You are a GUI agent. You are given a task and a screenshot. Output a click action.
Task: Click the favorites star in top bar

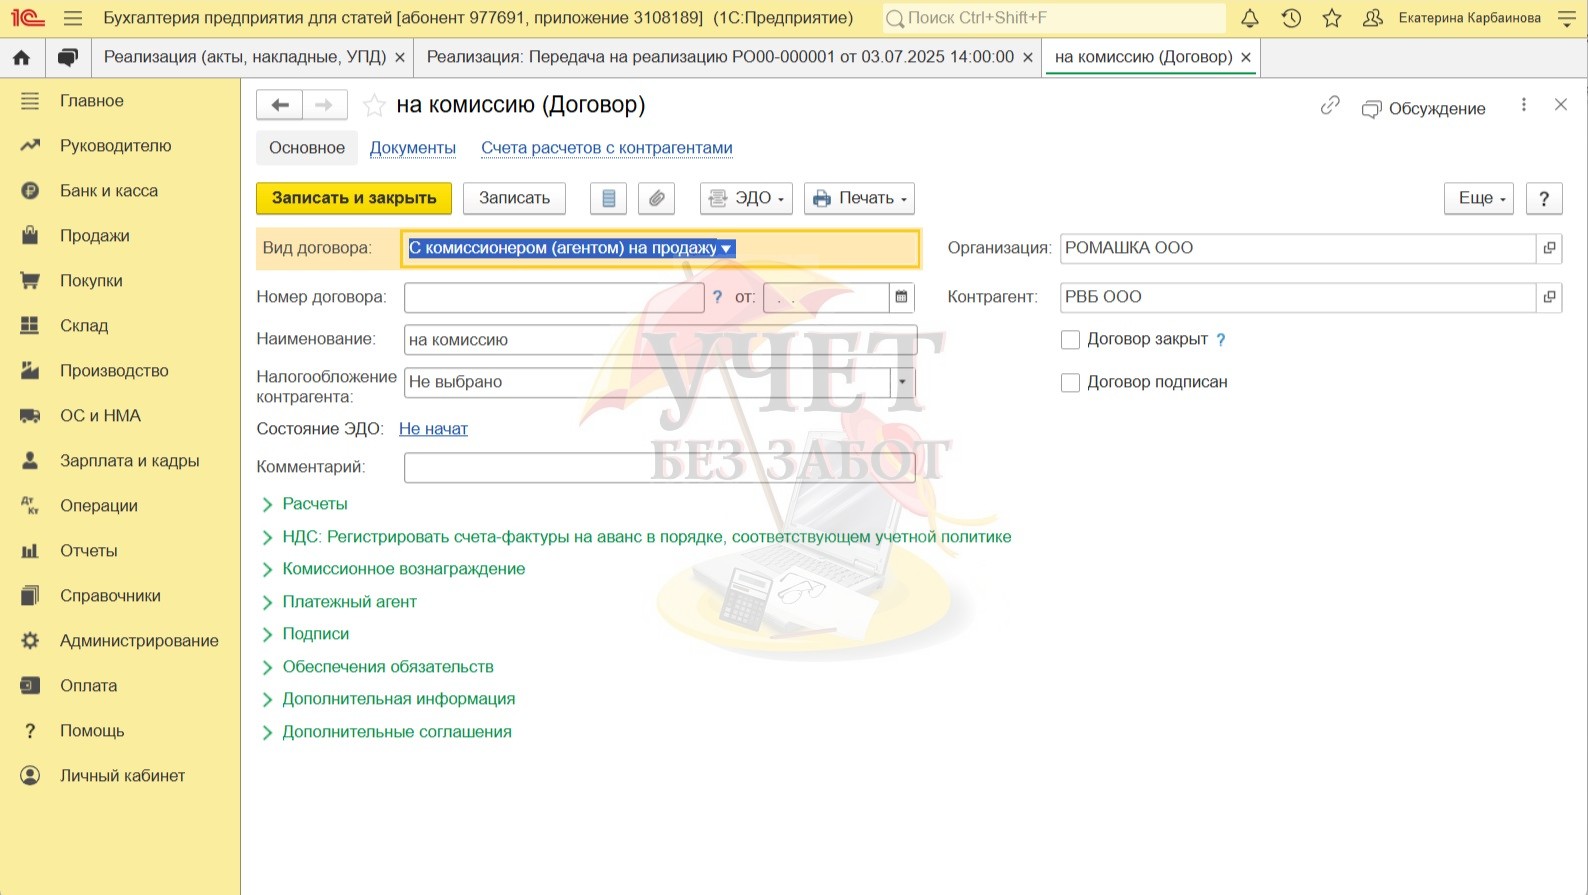(x=1332, y=18)
